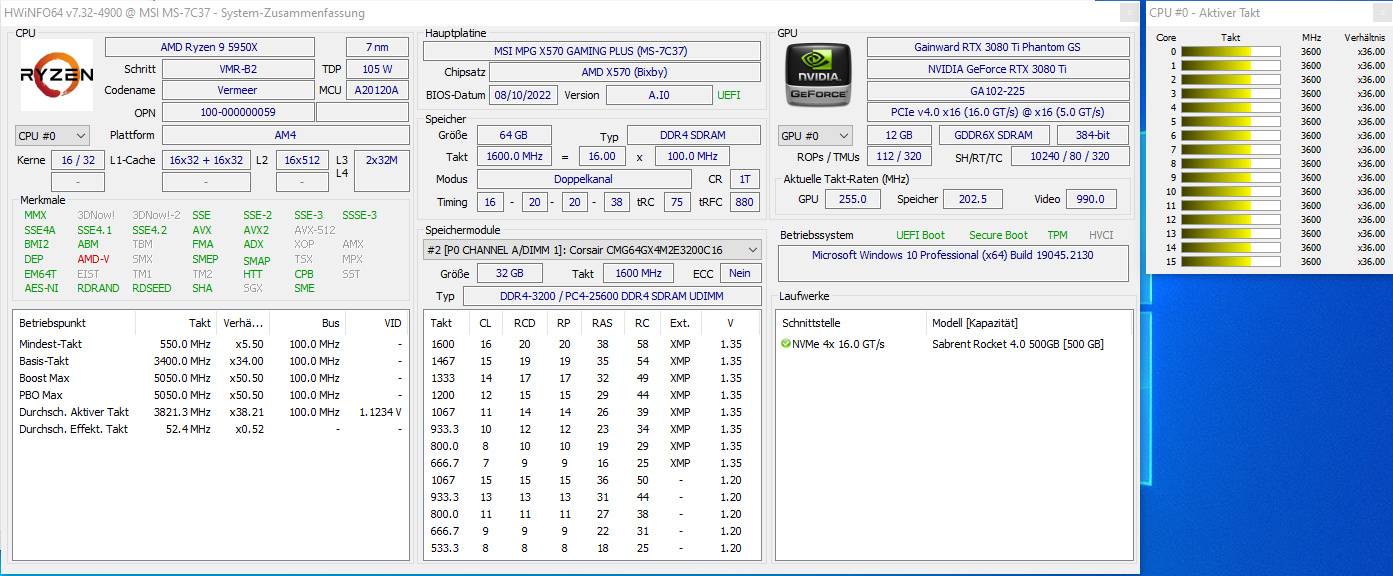Viewport: 1393px width, 576px height.
Task: Click the AVX-512 feature flag
Action: tap(315, 230)
